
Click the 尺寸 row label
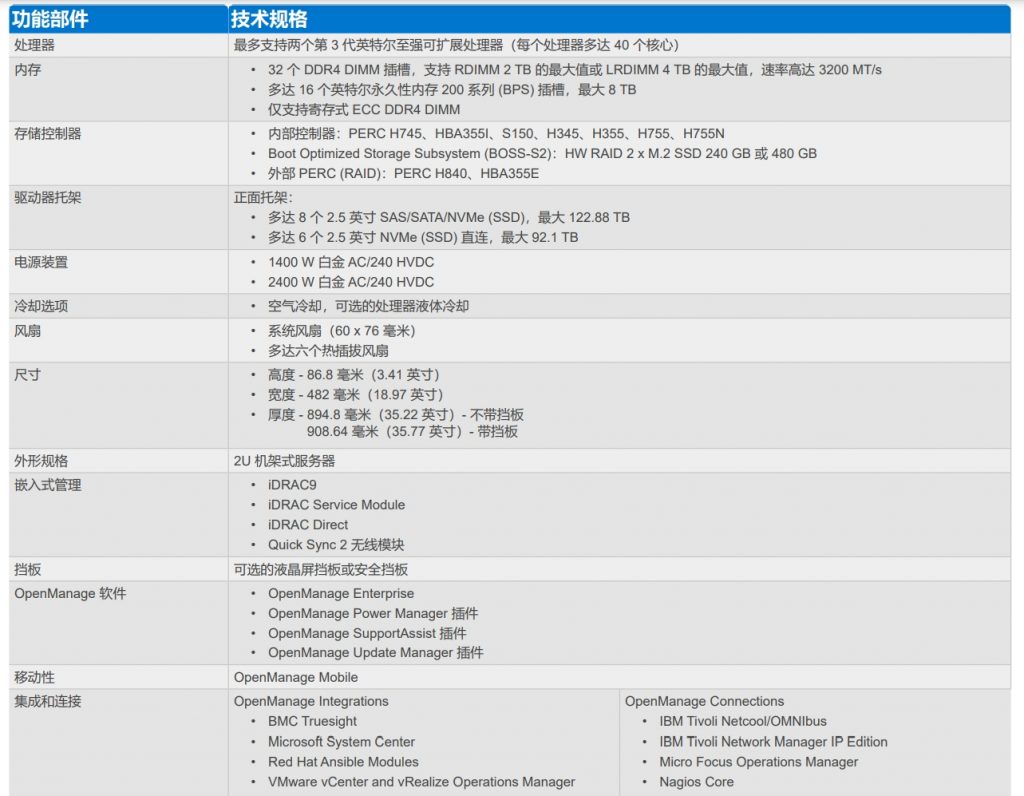27,375
